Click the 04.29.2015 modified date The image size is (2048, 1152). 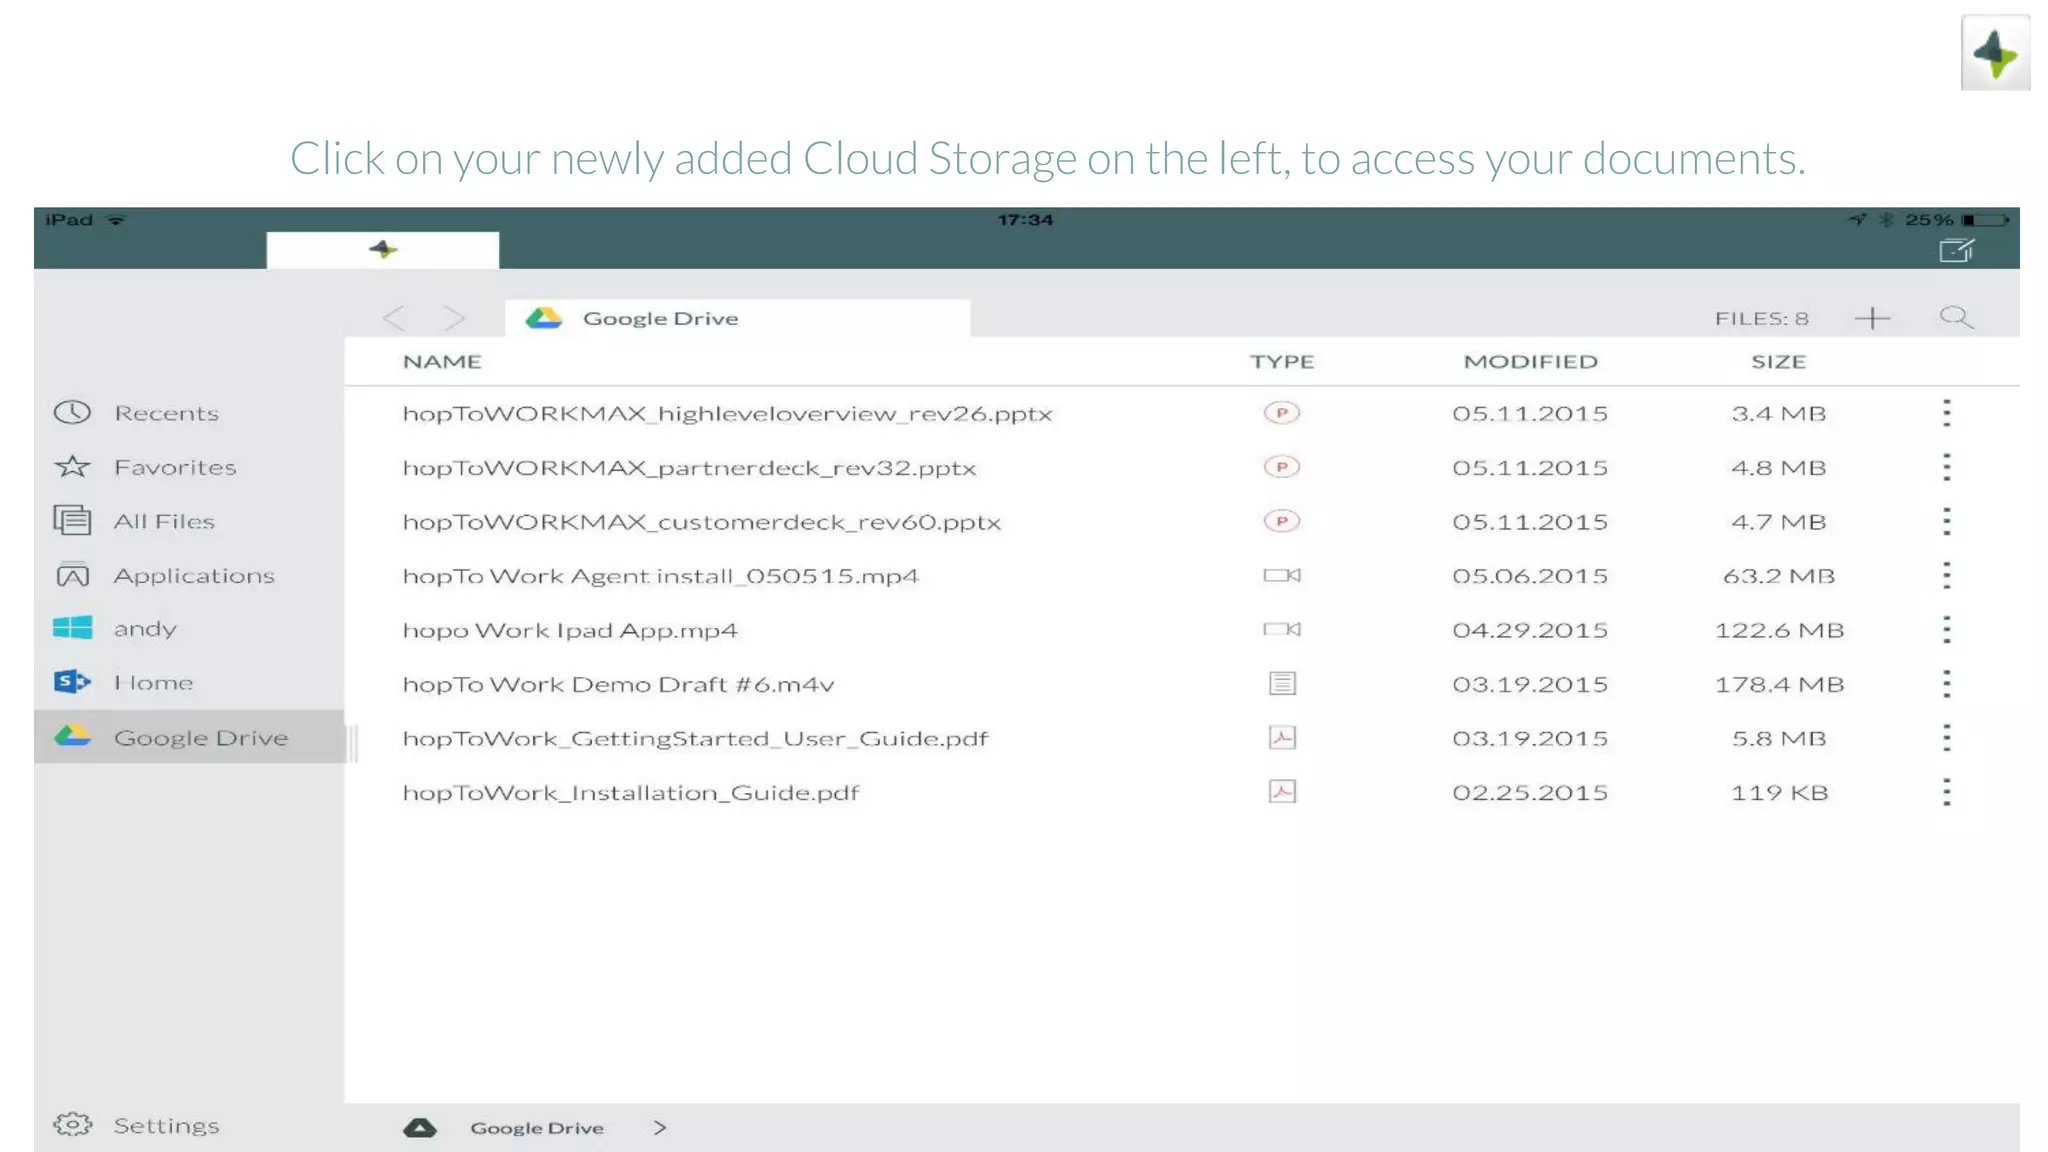pyautogui.click(x=1530, y=630)
